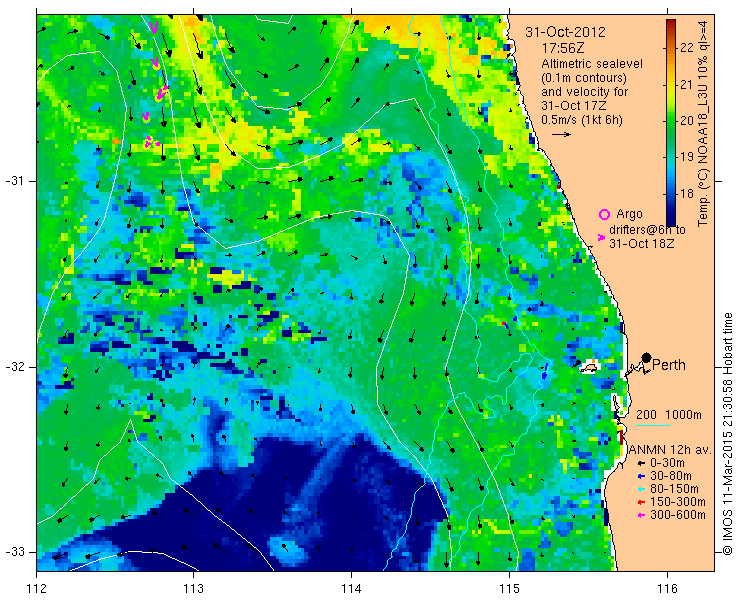Click the longitude axis label 113
The width and height of the screenshot is (740, 600).
193,589
